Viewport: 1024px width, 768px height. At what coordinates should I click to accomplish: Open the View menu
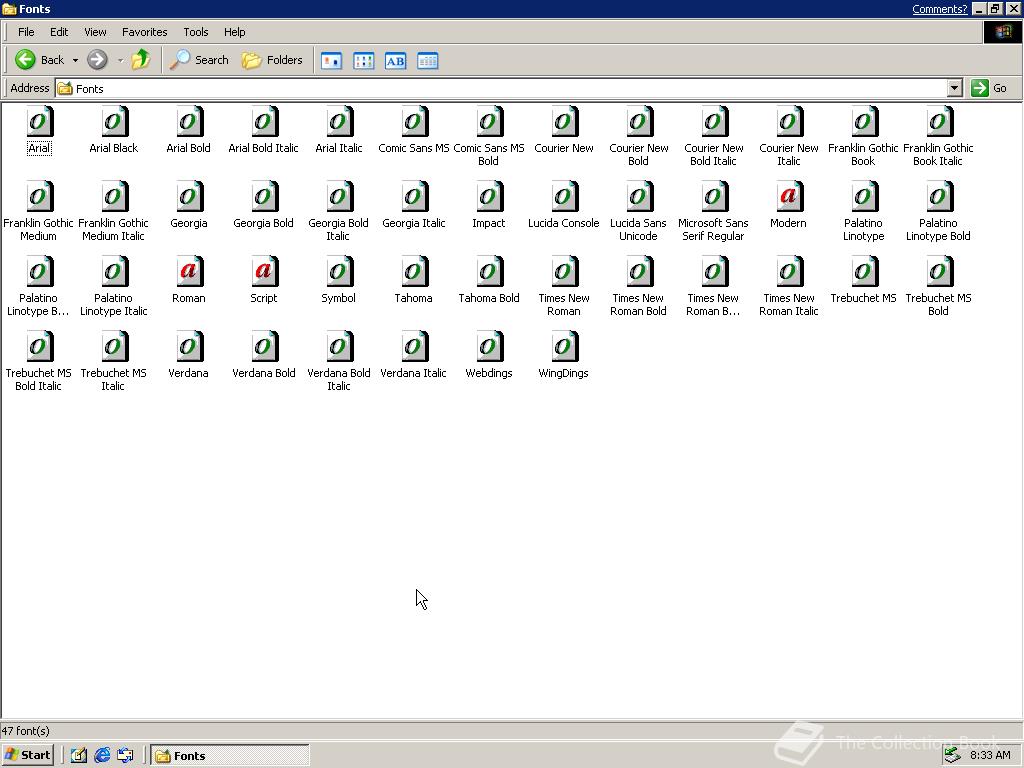point(95,32)
